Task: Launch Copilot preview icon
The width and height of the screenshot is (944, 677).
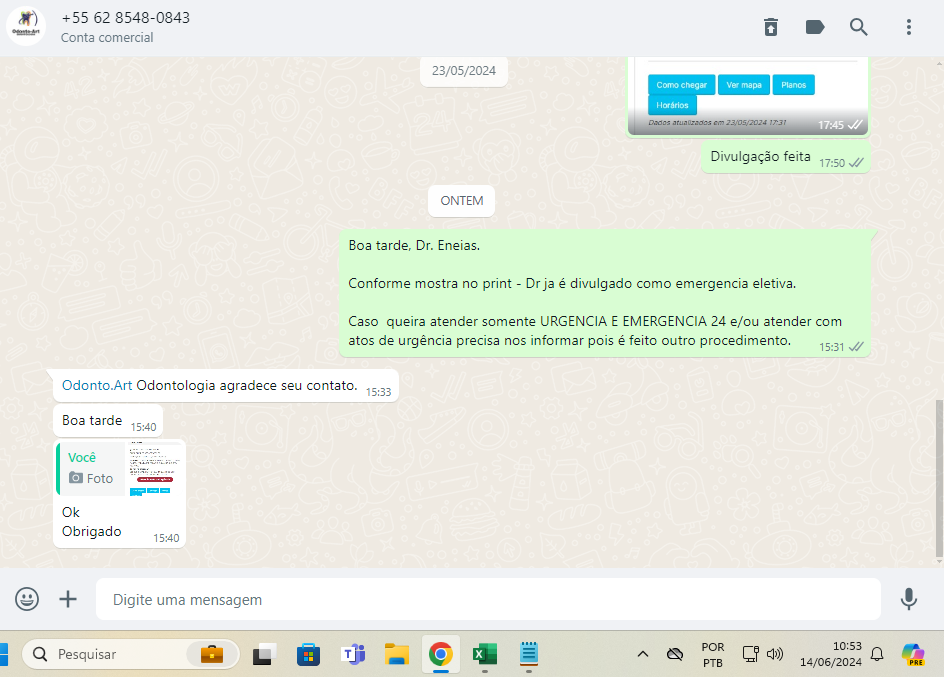Action: (x=913, y=654)
